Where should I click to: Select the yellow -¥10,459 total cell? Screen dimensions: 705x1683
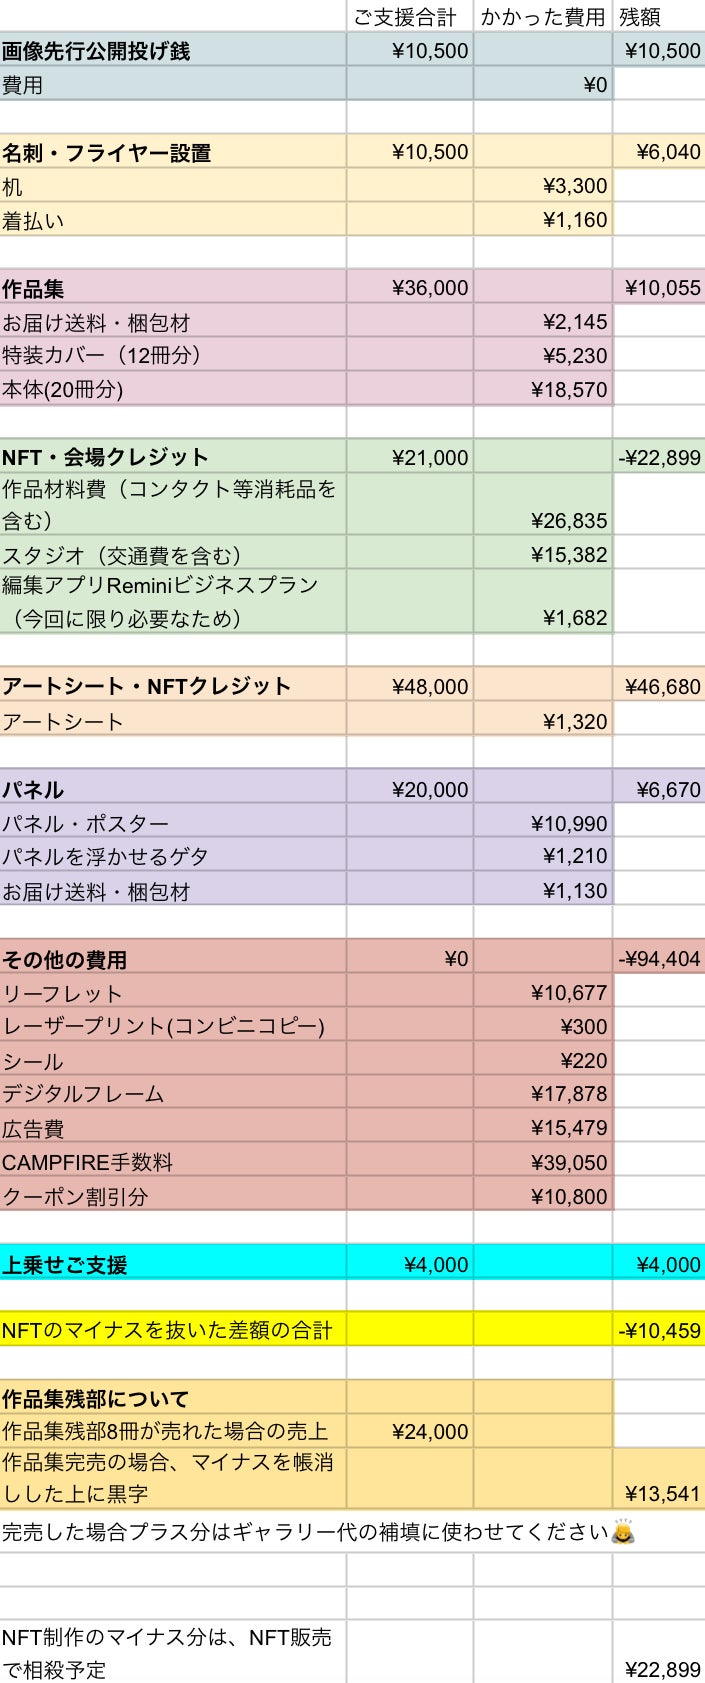659,1331
